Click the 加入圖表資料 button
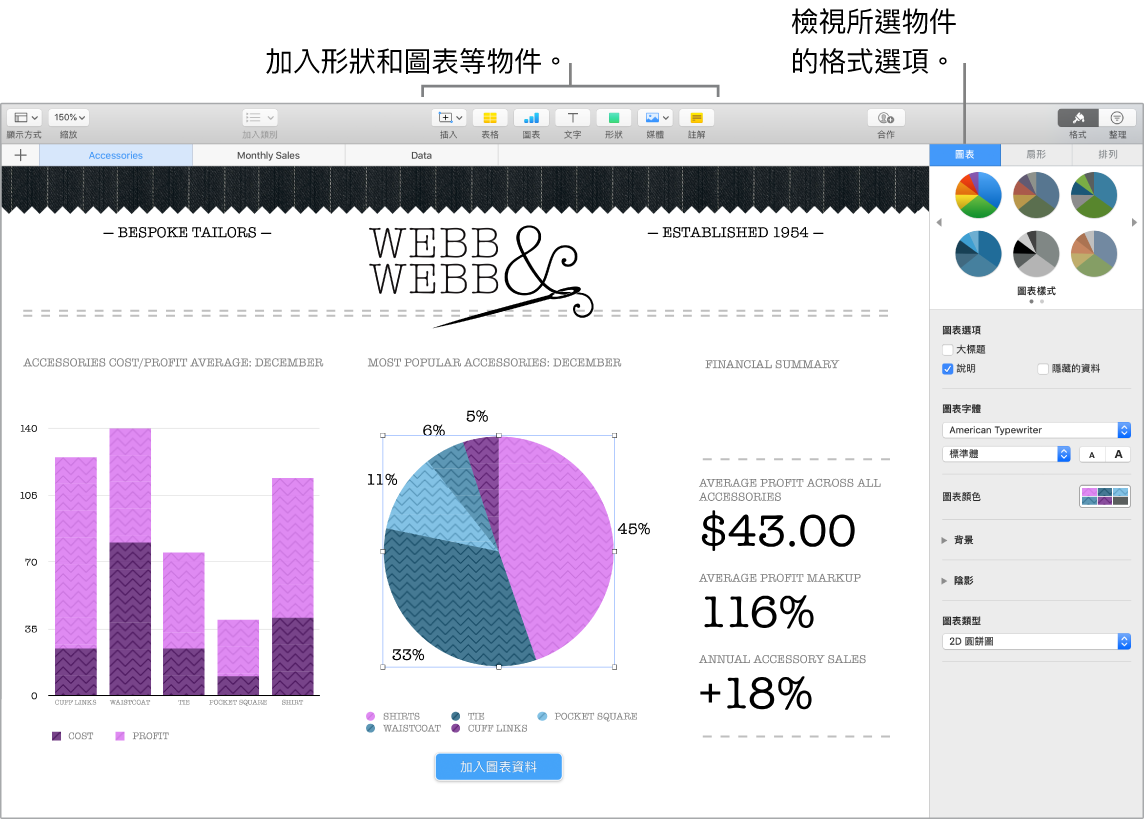 (498, 765)
